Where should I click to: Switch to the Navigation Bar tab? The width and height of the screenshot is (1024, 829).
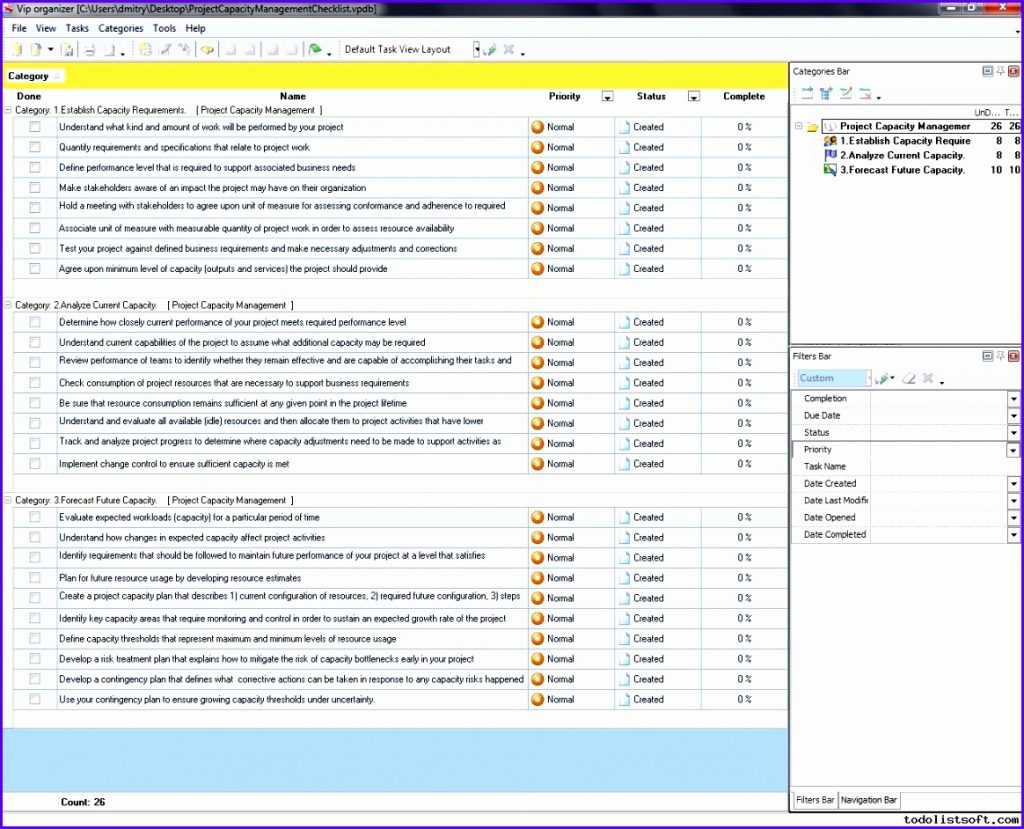(x=868, y=800)
